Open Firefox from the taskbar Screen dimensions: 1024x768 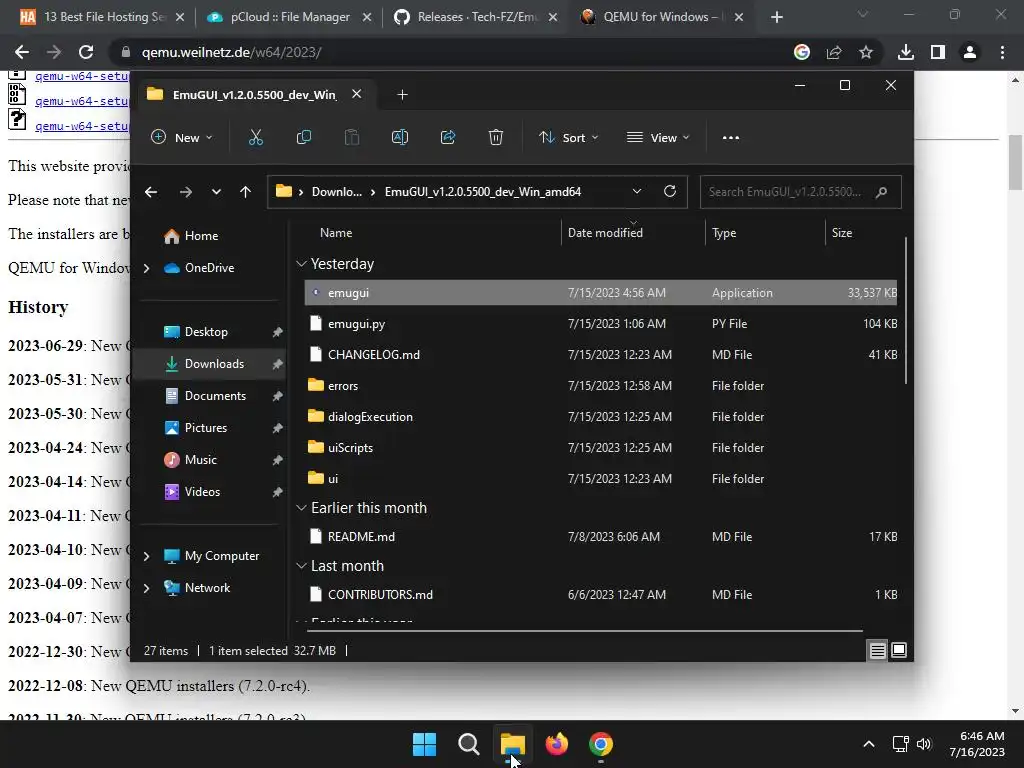pyautogui.click(x=557, y=744)
